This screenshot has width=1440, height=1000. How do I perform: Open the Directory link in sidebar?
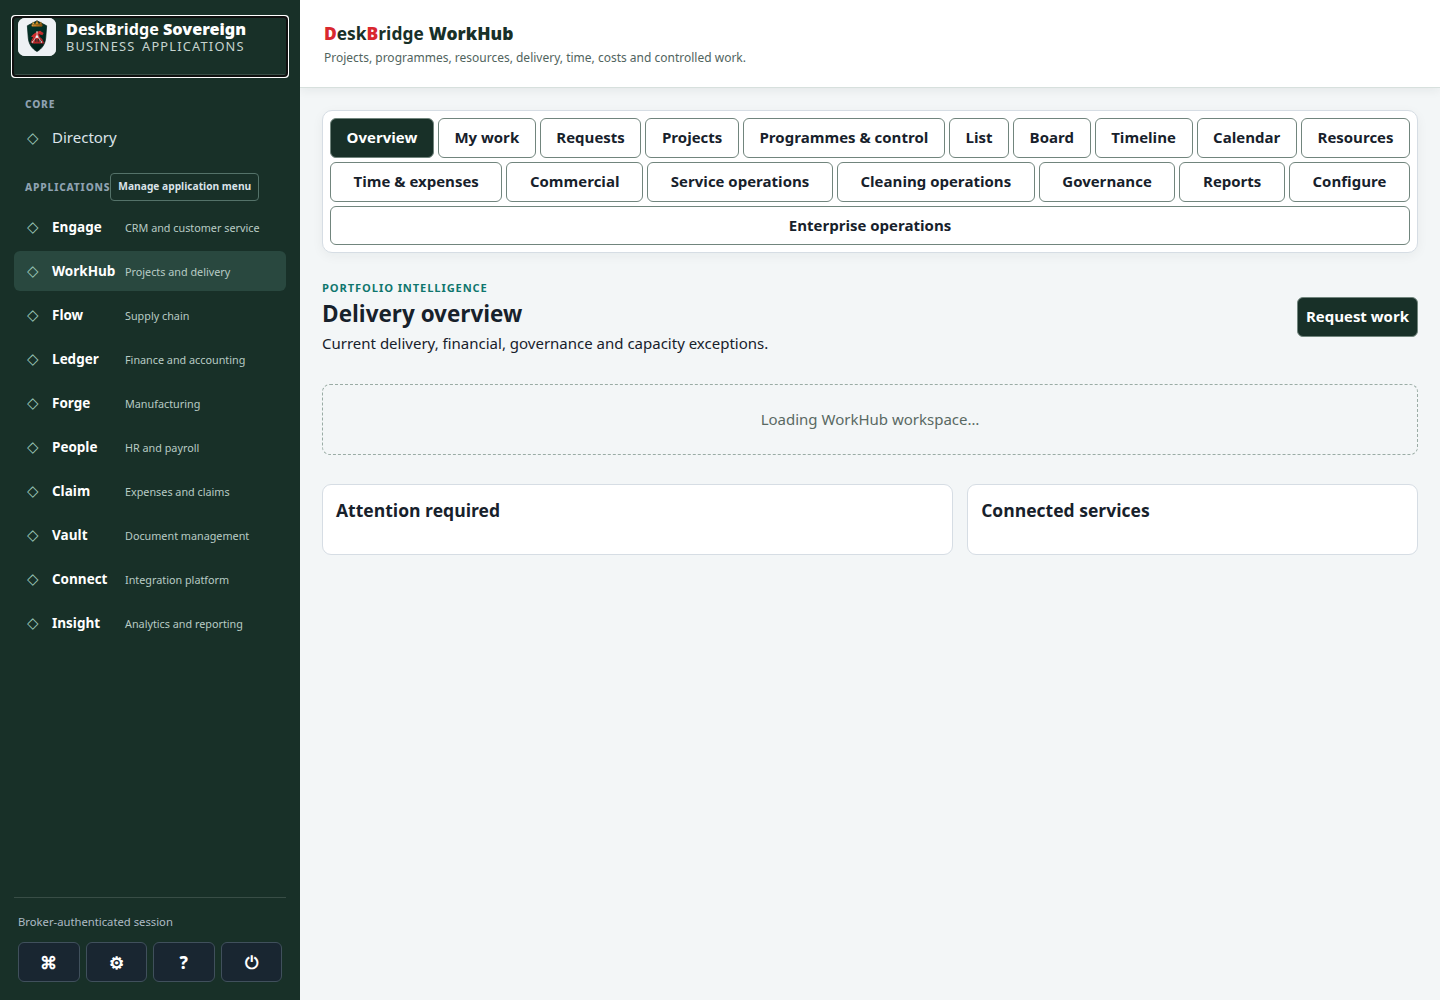coord(150,138)
